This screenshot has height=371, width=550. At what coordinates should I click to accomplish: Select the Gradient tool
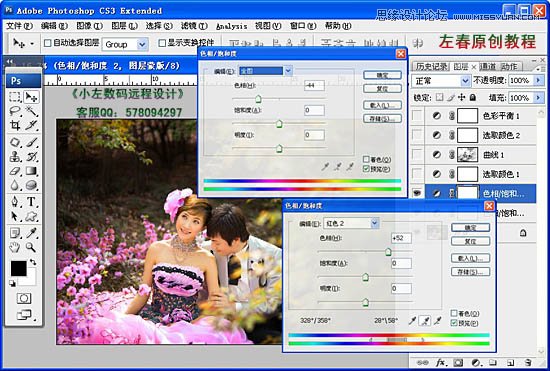(x=31, y=171)
